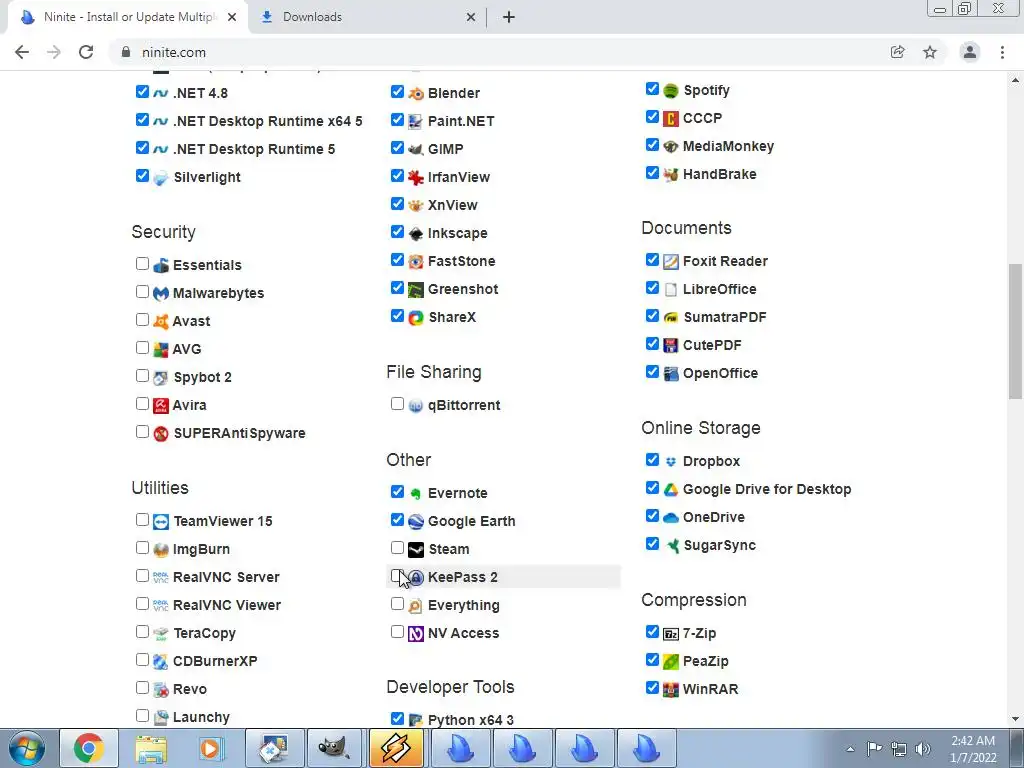Open the Chrome three-dot menu
1024x768 pixels.
[1002, 52]
